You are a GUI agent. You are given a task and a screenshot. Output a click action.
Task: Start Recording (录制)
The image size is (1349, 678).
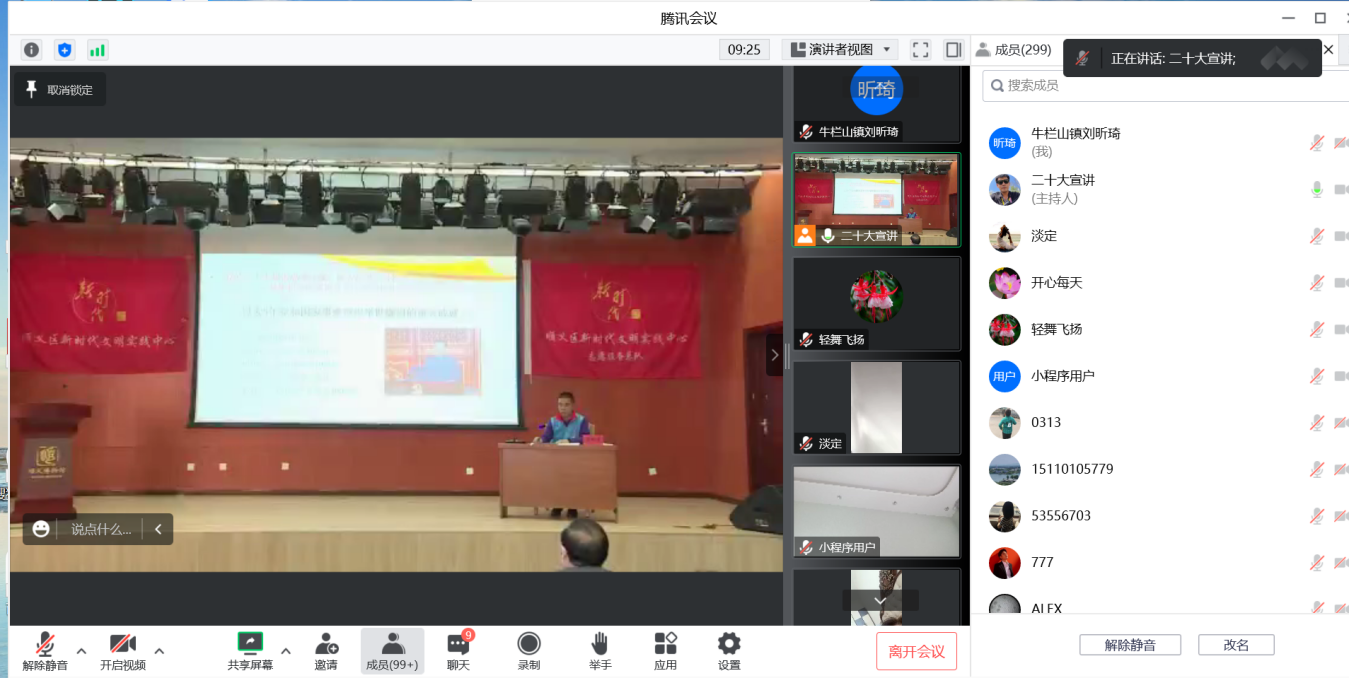pyautogui.click(x=529, y=651)
